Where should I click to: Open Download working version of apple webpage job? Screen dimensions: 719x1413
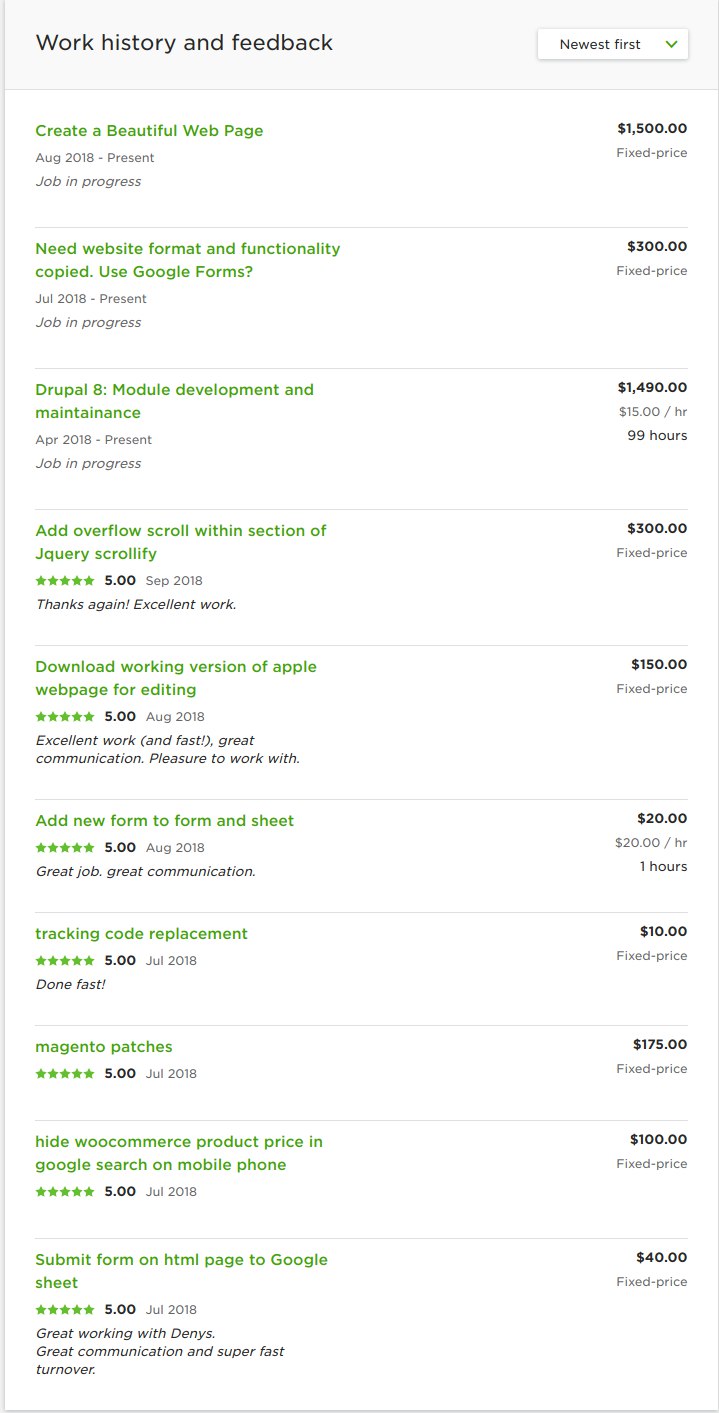(175, 678)
